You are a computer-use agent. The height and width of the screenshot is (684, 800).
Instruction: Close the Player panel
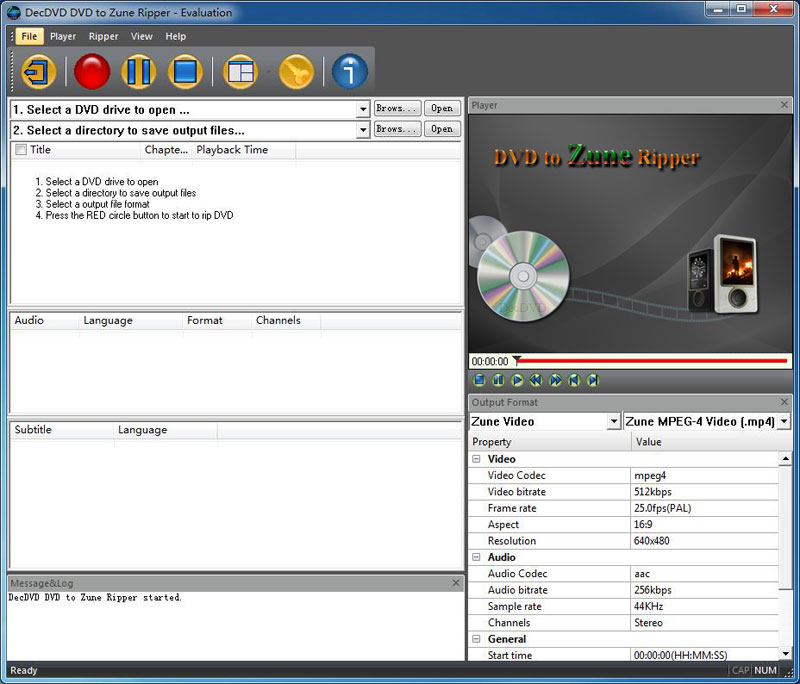[x=784, y=105]
